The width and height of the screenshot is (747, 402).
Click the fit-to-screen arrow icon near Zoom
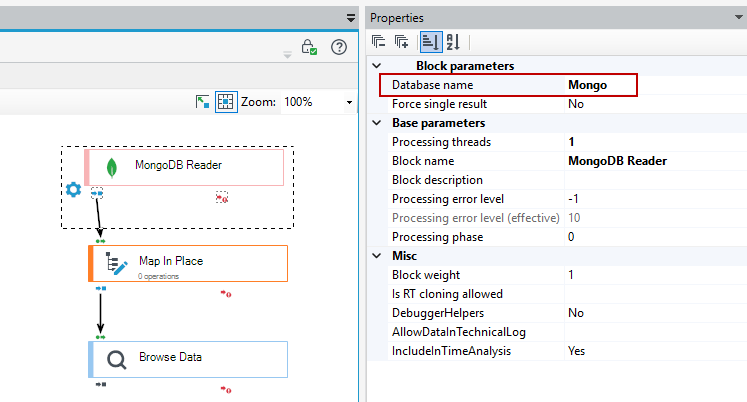[202, 101]
